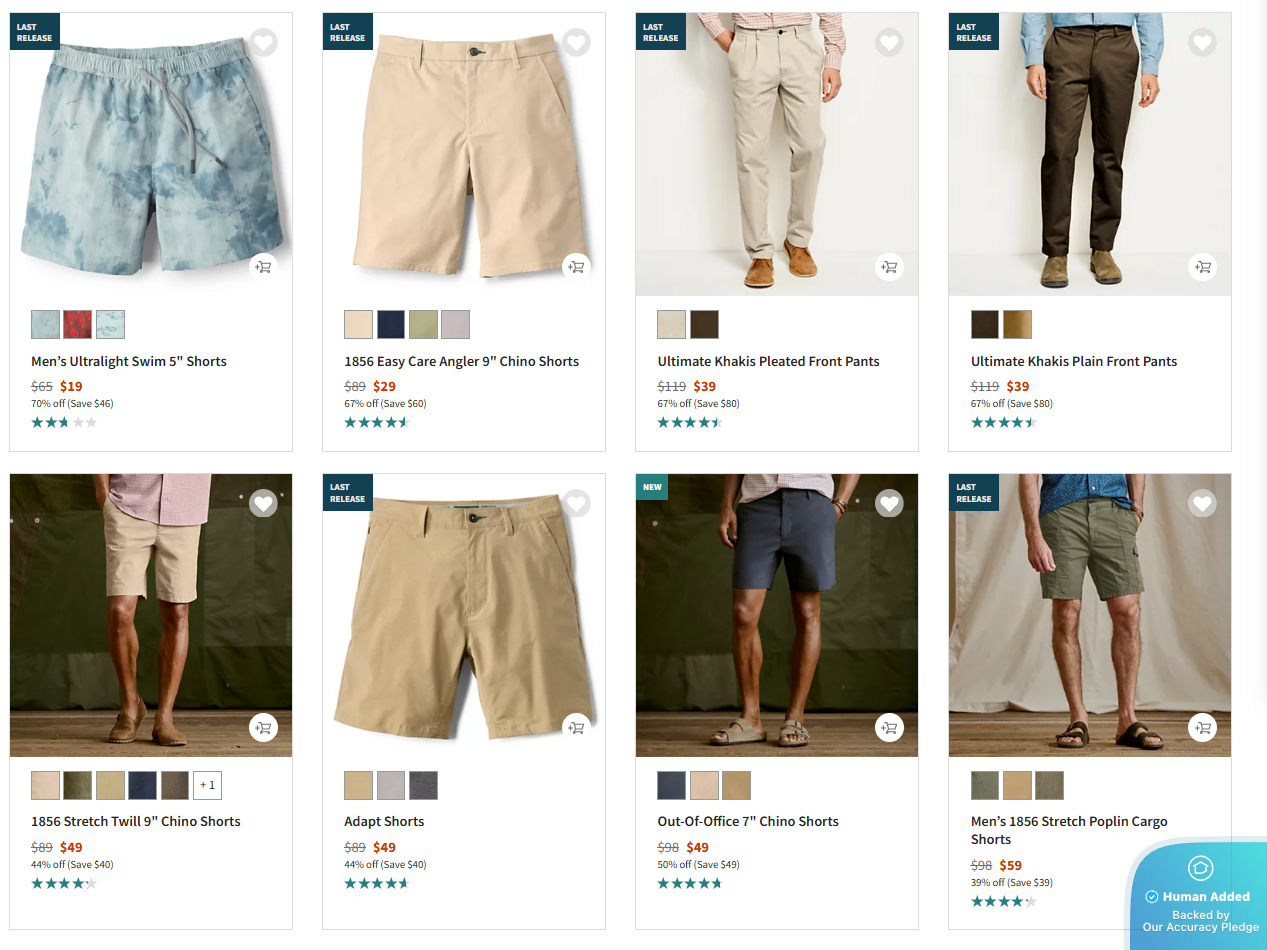The width and height of the screenshot is (1267, 950).
Task: Click the Adapt Shorts product image
Action: pos(464,615)
